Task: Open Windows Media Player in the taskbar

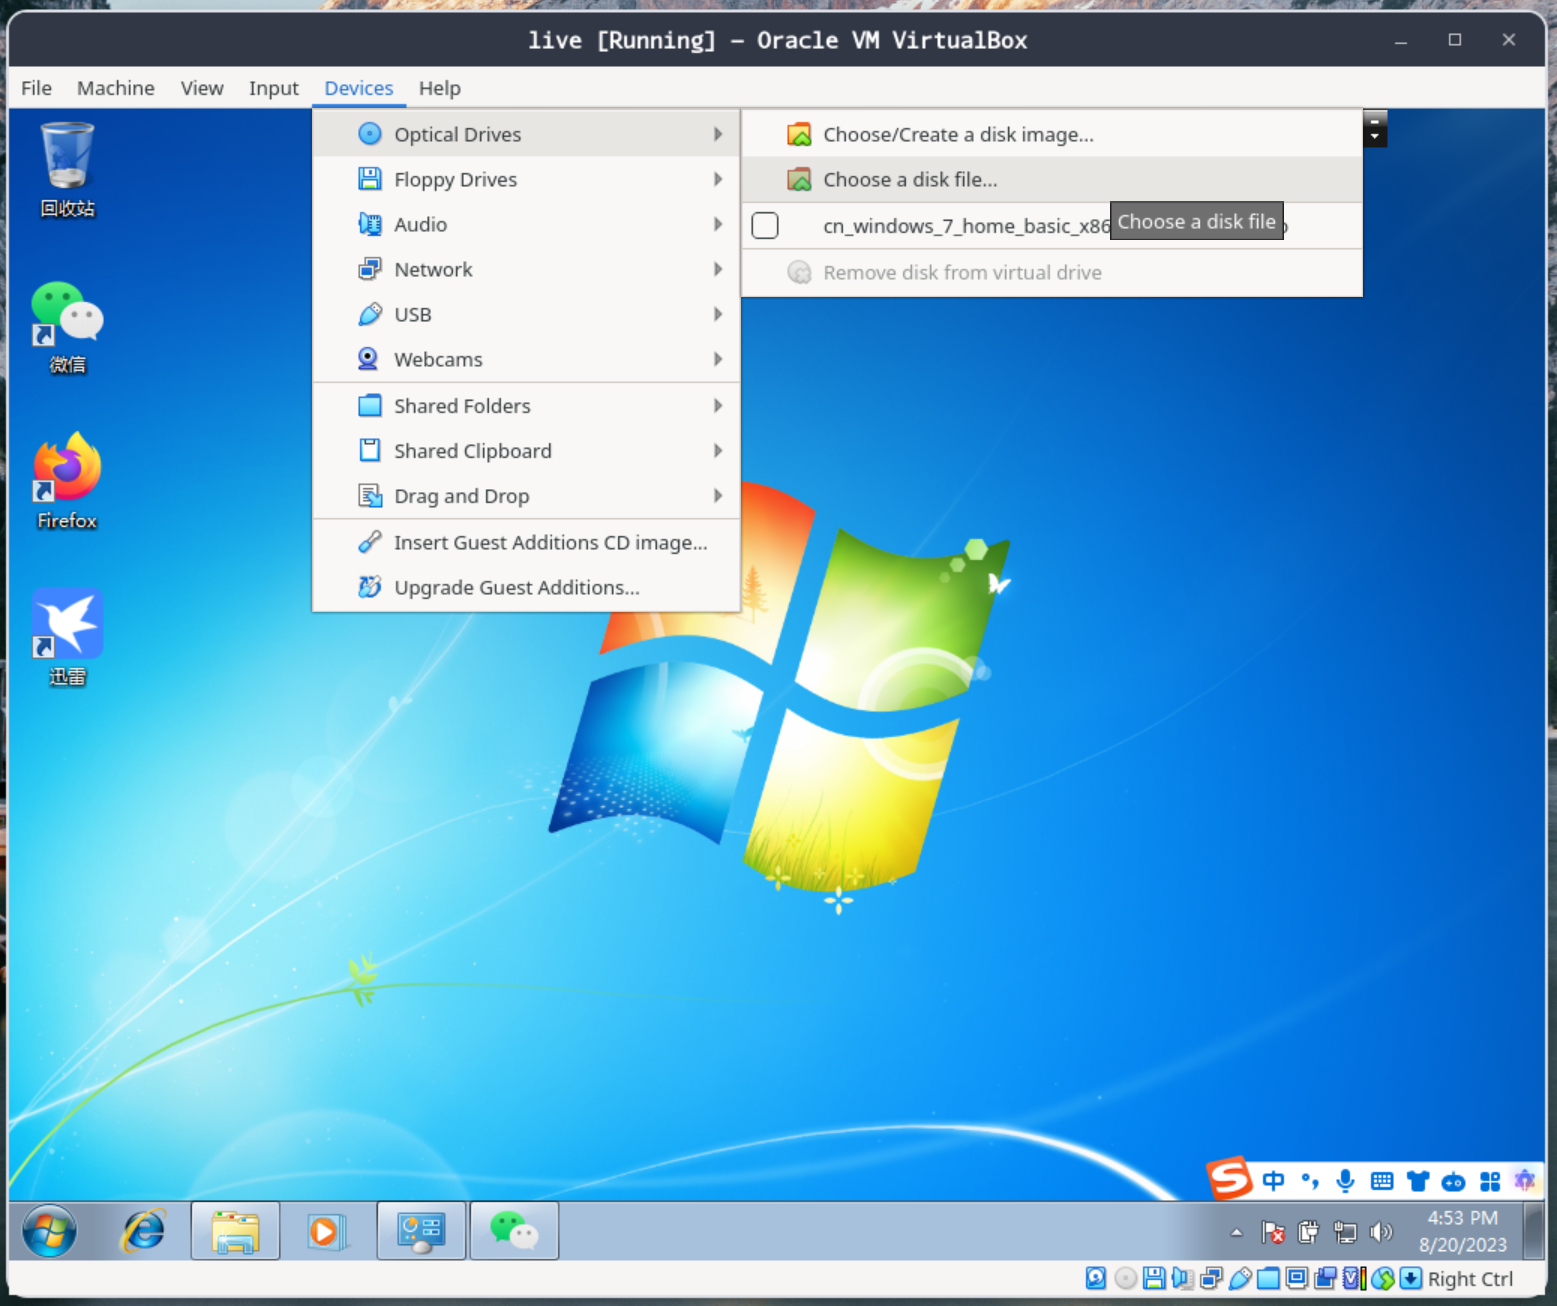Action: [325, 1231]
